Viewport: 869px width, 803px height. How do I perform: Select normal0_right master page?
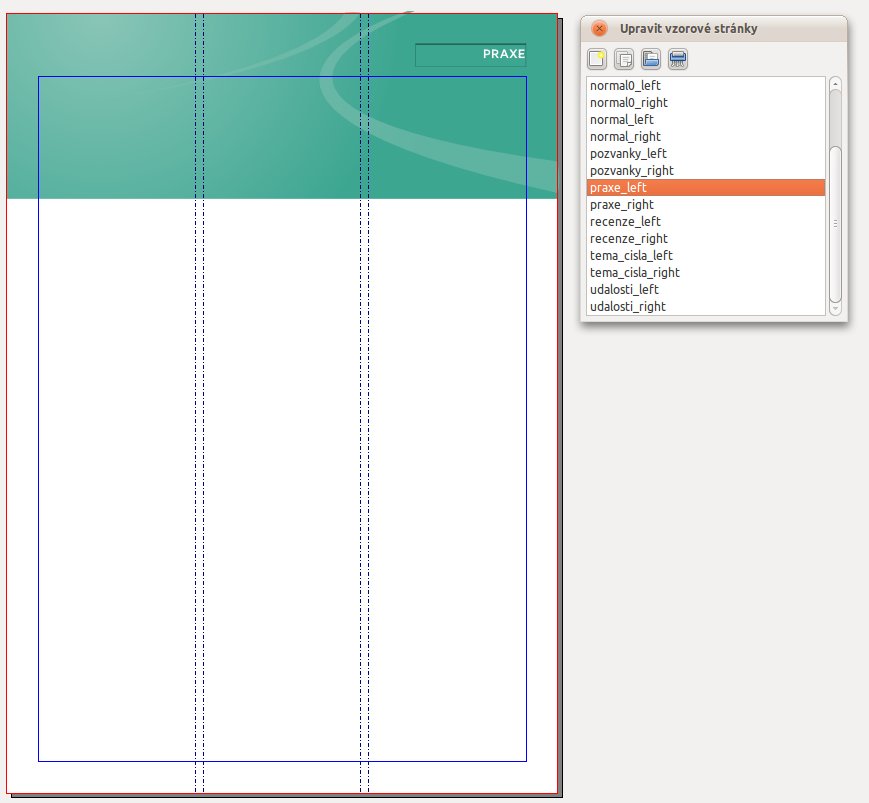tap(706, 103)
